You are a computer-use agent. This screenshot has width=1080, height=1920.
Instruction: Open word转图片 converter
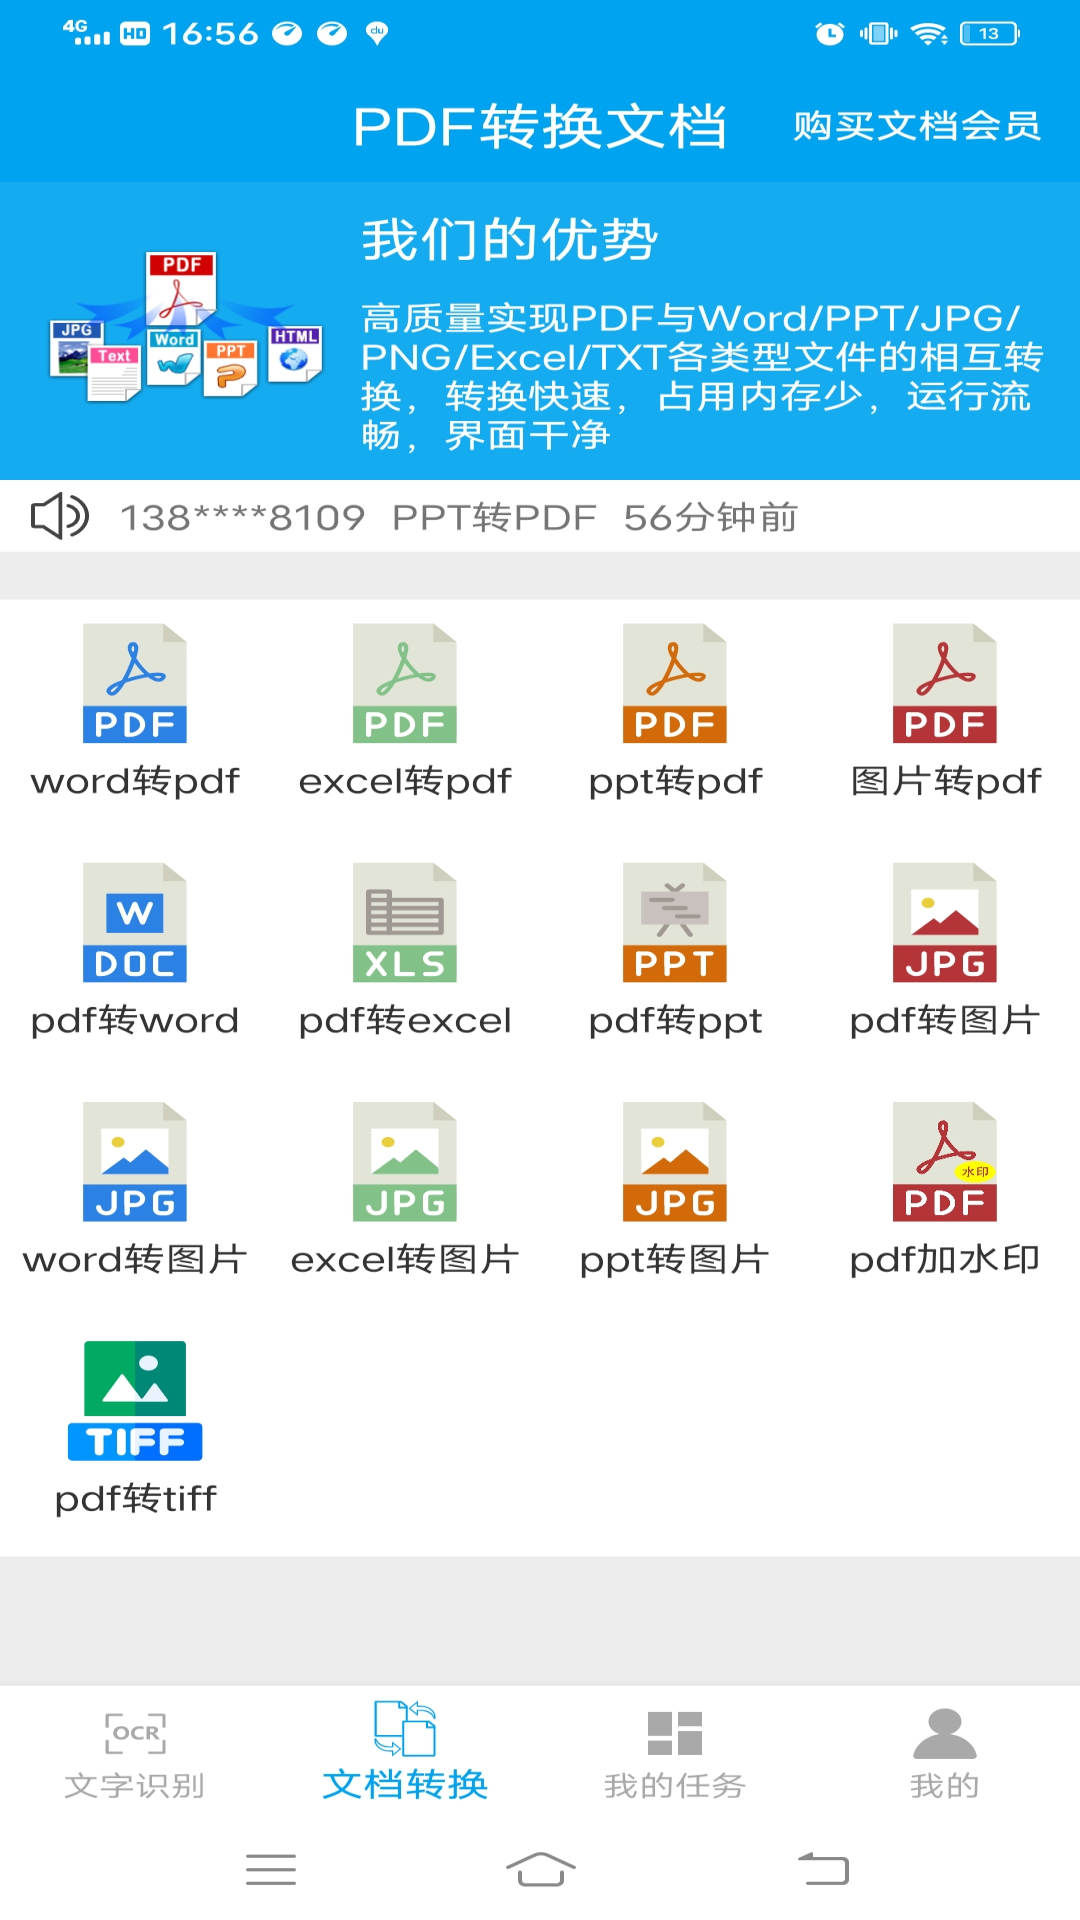point(135,1162)
